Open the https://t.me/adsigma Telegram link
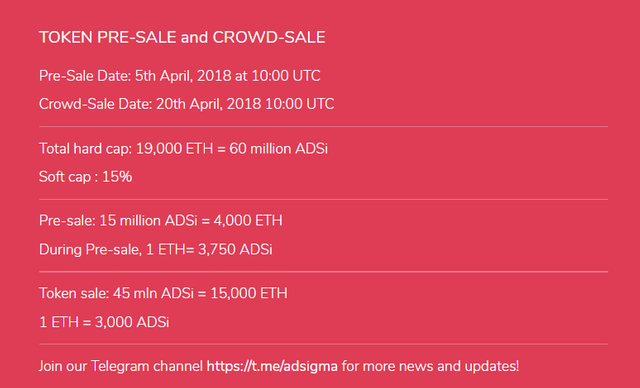 [272, 366]
